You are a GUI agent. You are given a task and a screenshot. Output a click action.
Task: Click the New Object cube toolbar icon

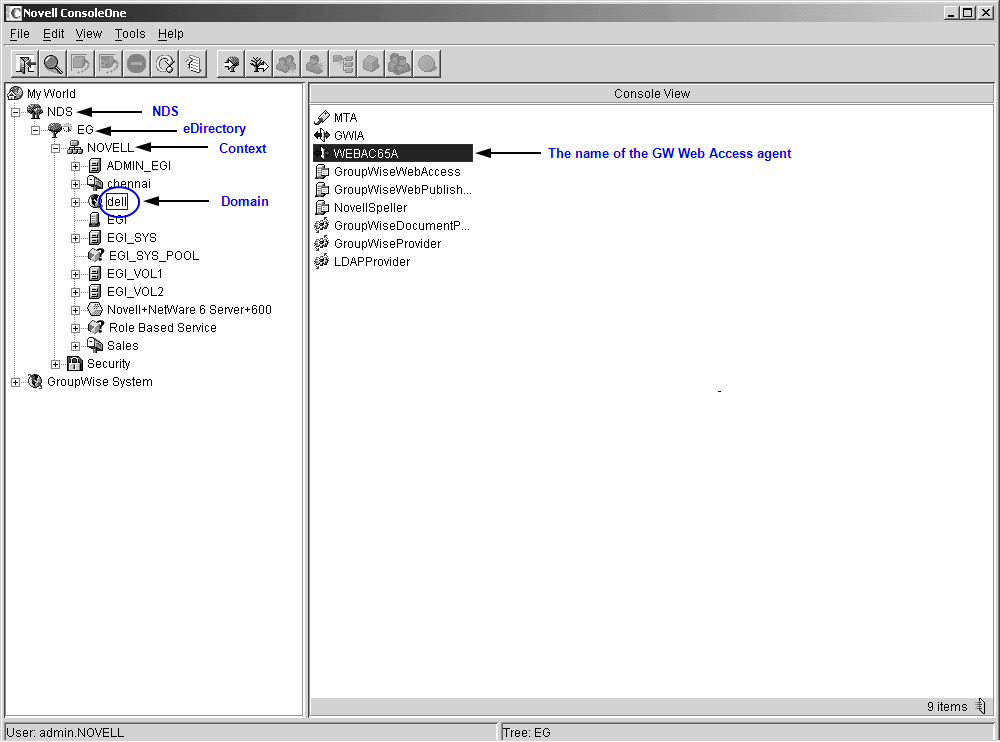[371, 64]
